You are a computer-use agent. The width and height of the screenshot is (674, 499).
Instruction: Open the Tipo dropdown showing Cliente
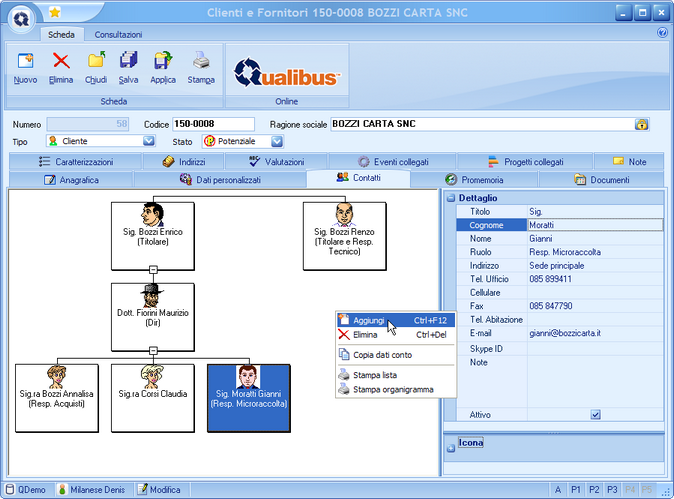[149, 142]
